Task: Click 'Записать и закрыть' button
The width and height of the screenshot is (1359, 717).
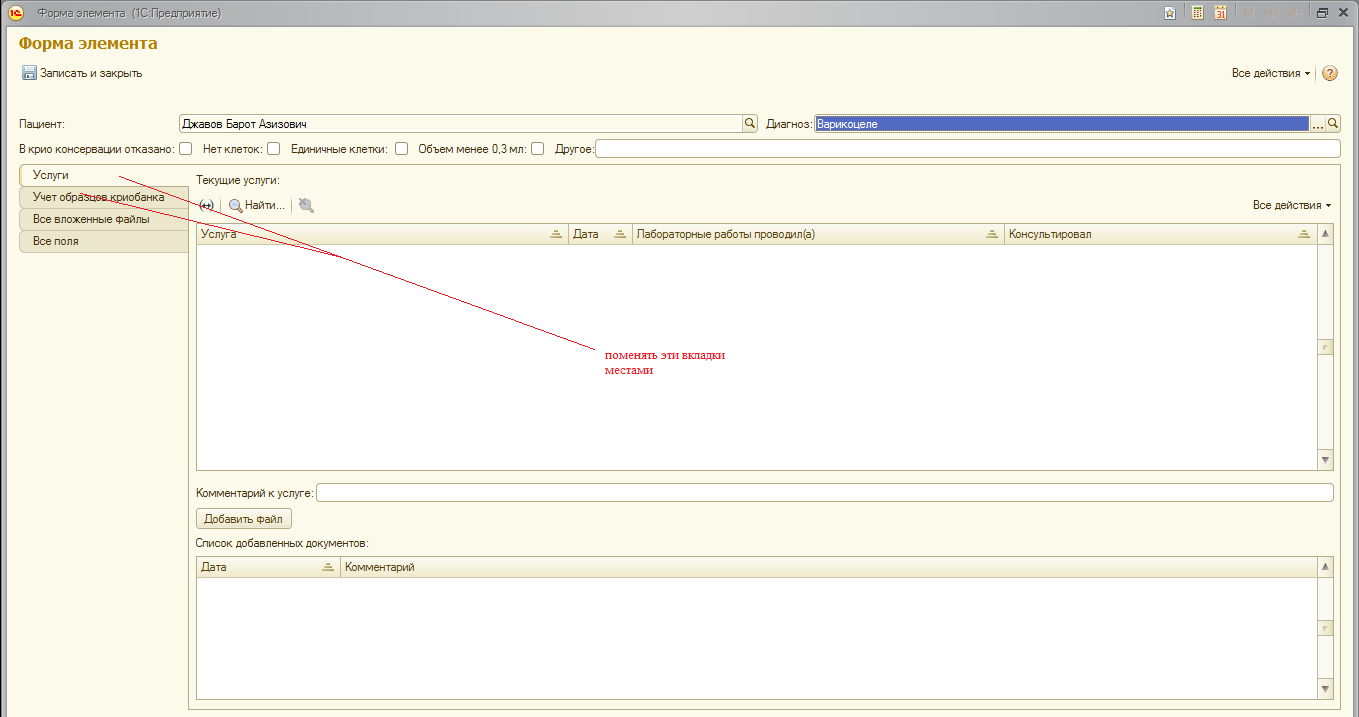Action: tap(82, 73)
